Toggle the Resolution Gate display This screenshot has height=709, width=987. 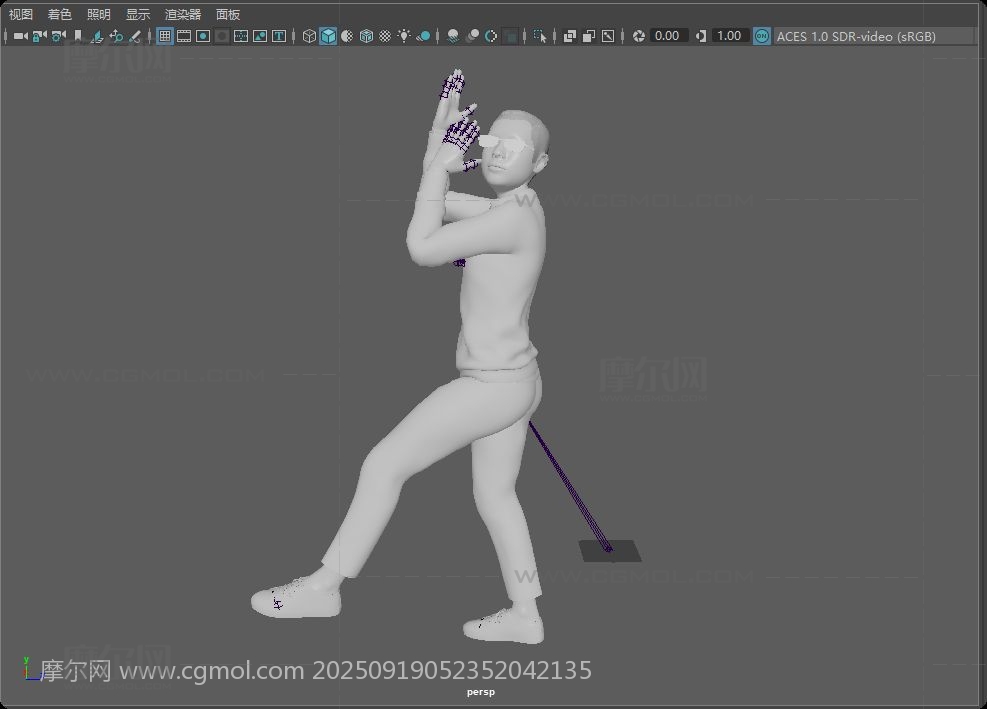203,36
